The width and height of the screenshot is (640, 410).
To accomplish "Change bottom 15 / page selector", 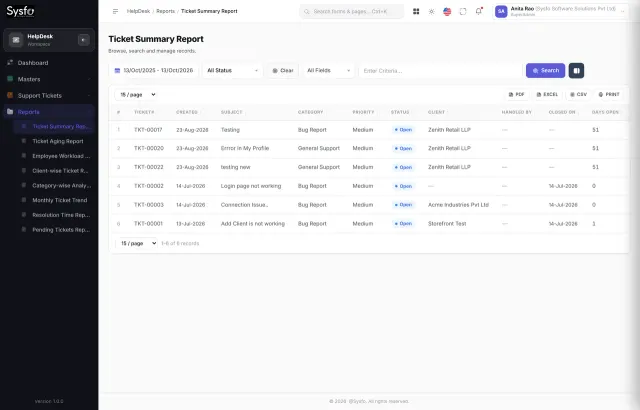I will coord(136,243).
